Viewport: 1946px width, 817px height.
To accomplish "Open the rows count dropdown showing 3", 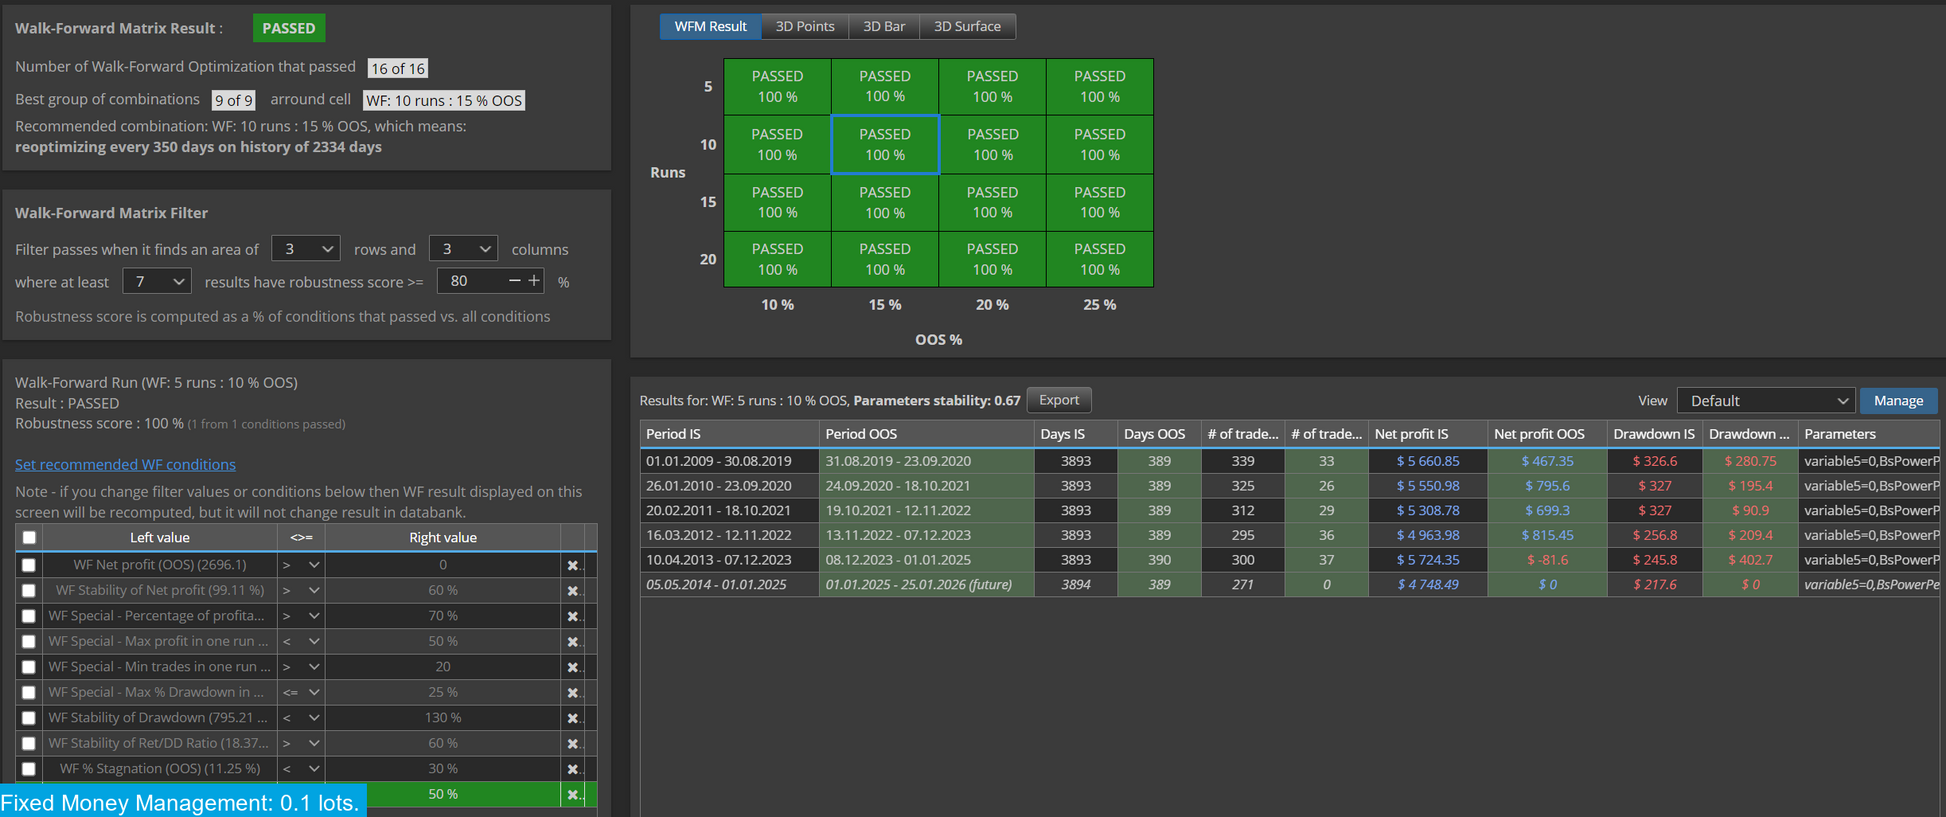I will [x=305, y=249].
